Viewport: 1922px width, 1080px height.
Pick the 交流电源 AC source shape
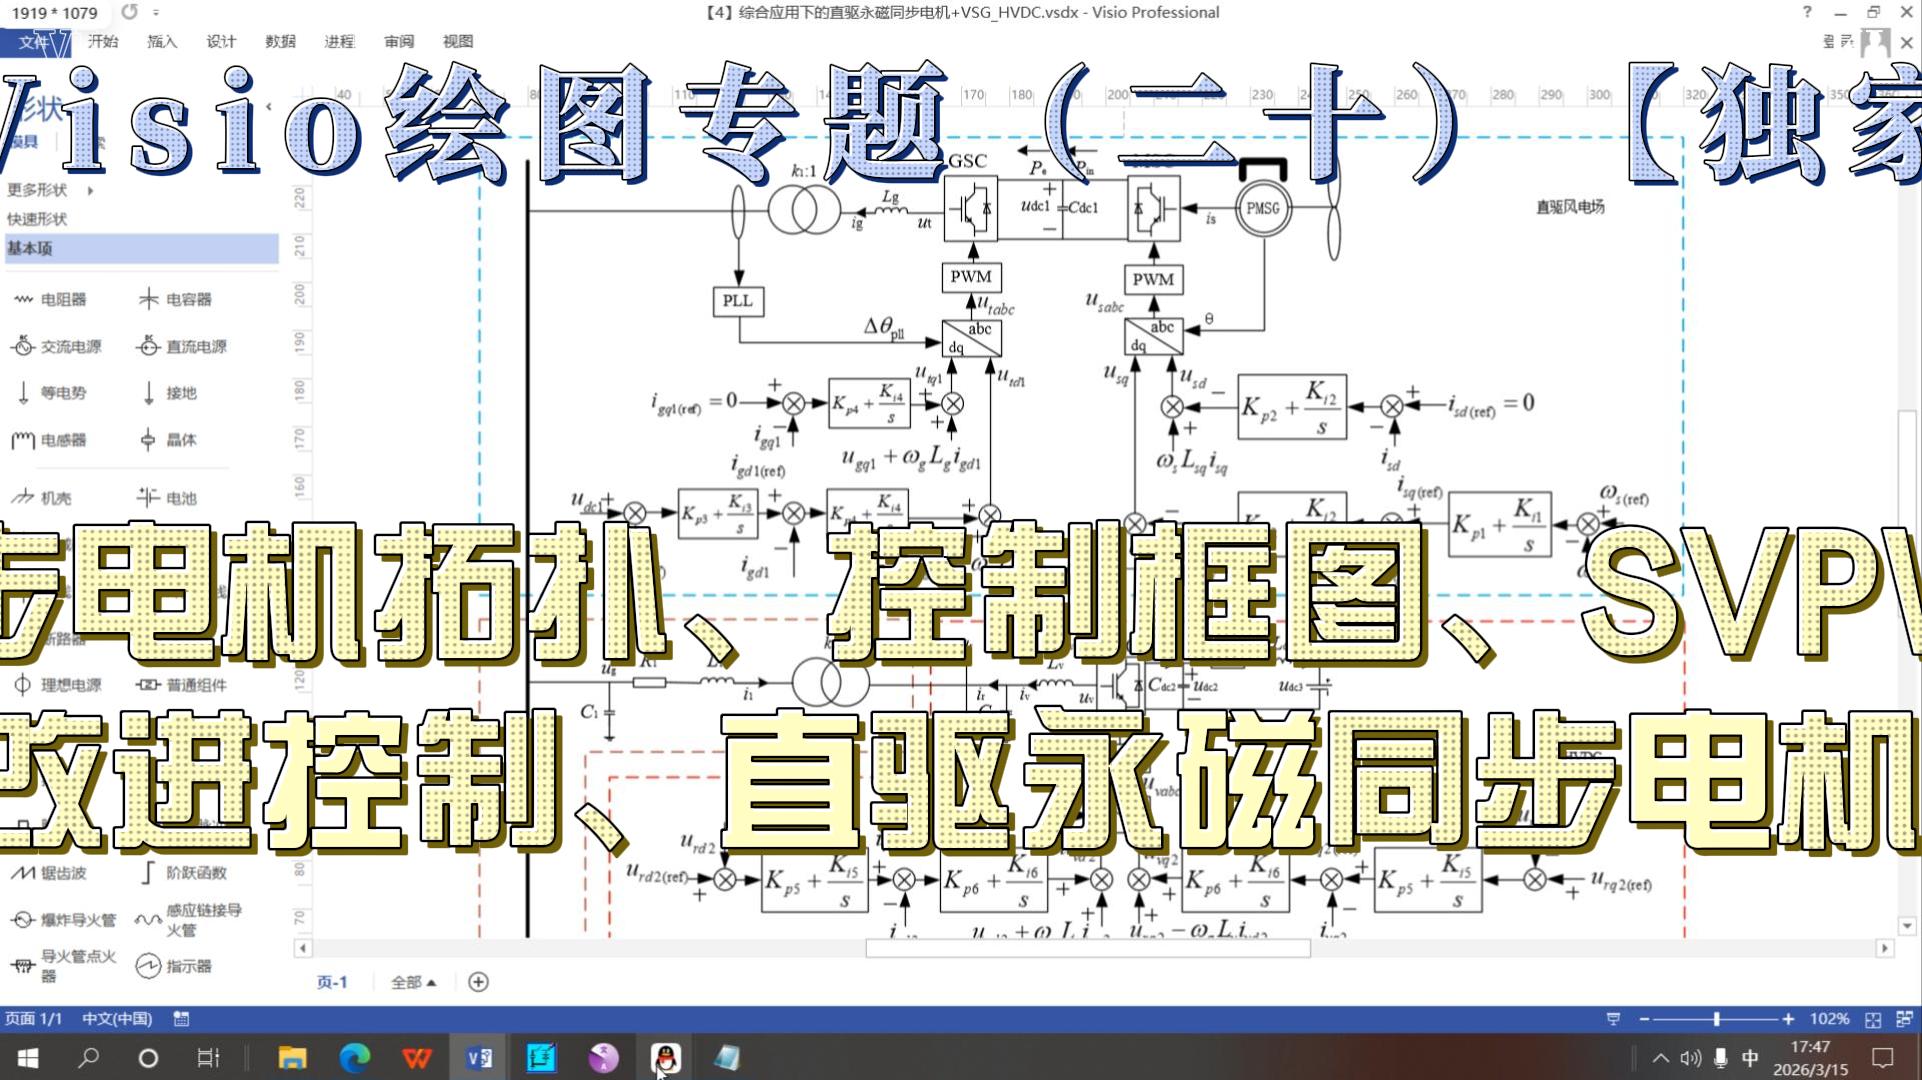click(57, 346)
